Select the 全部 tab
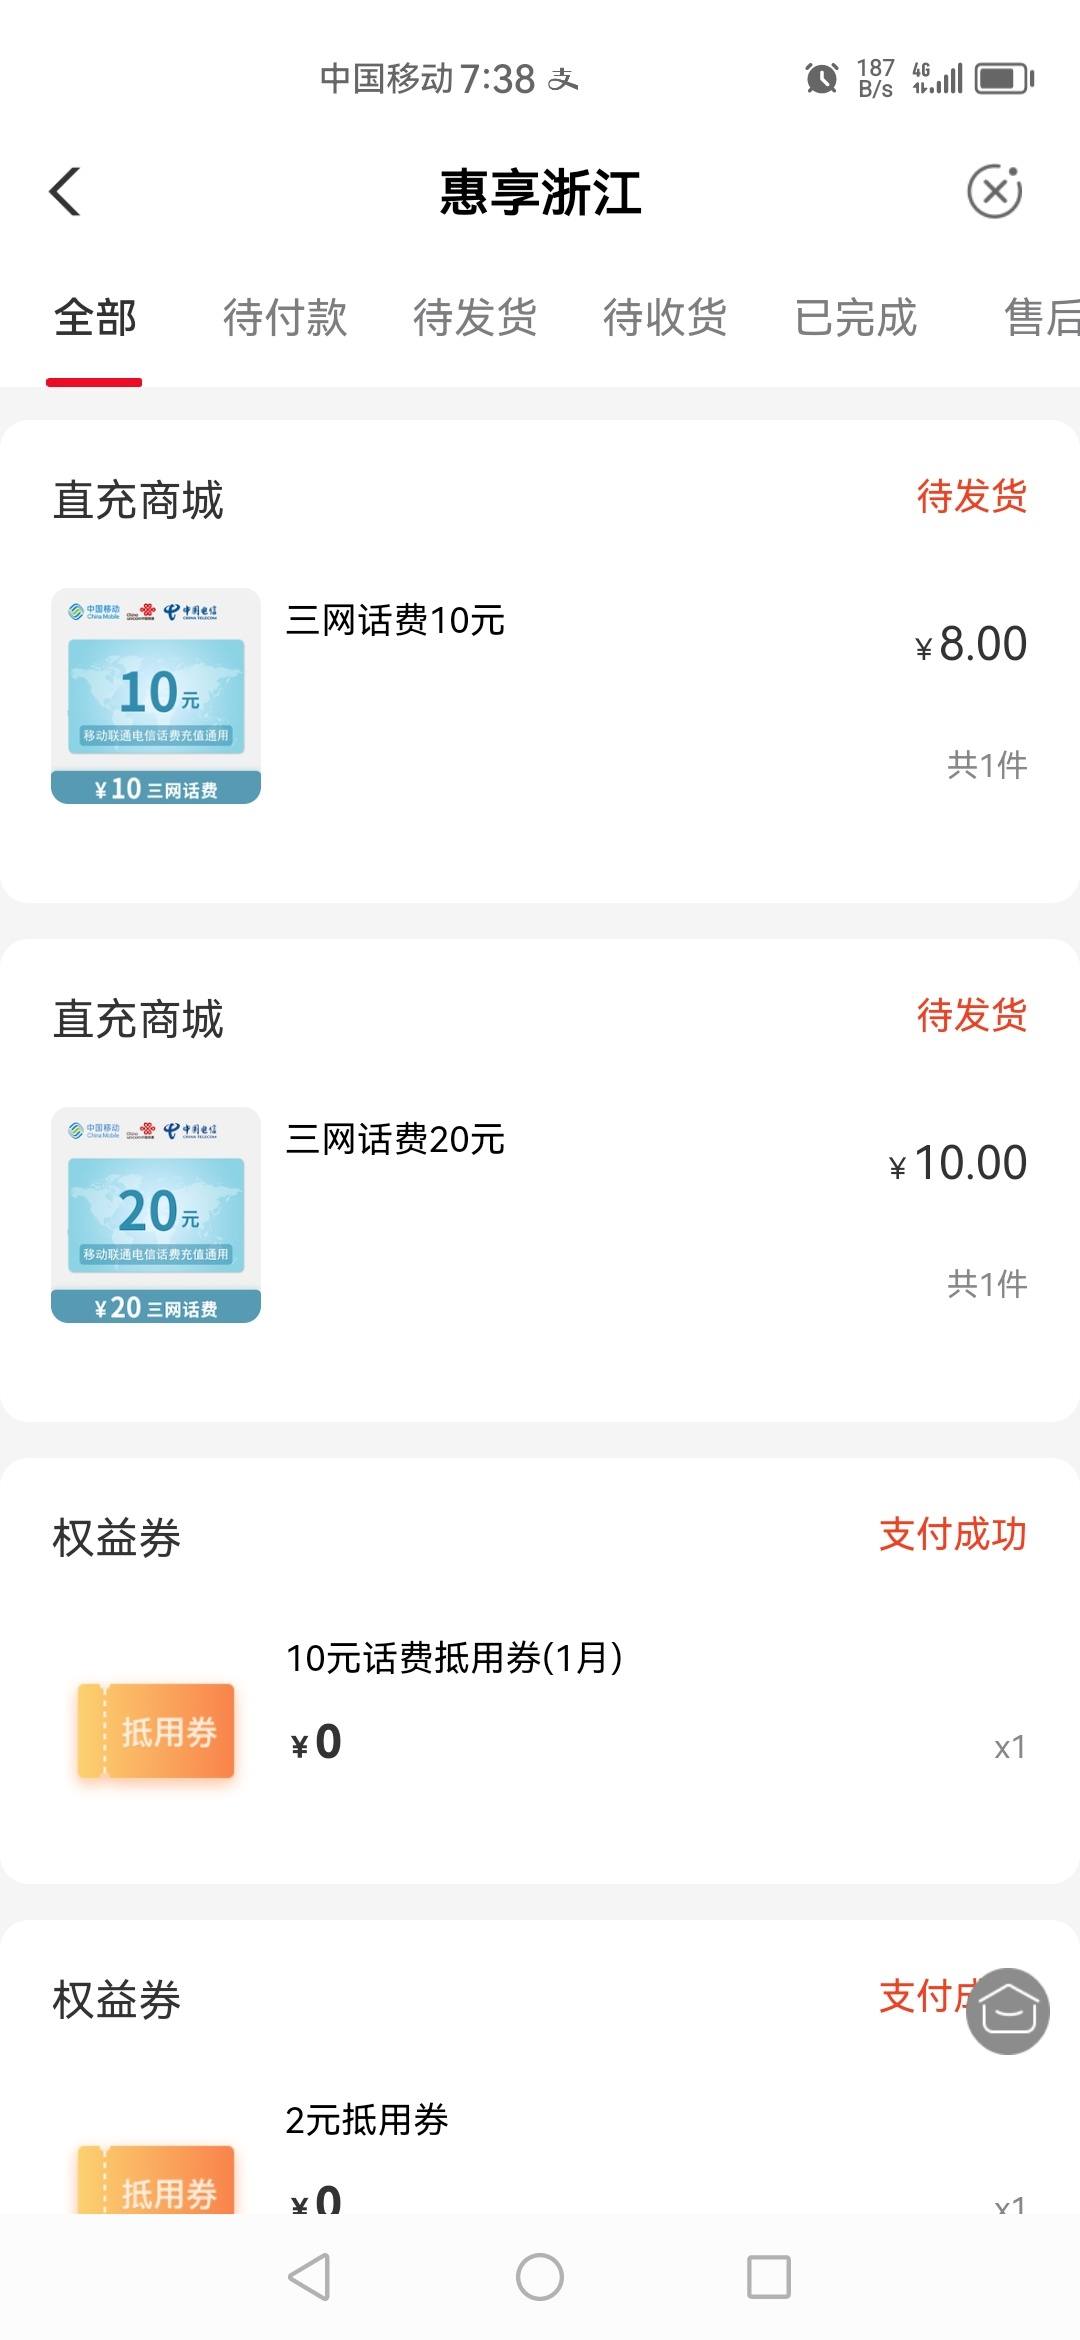Viewport: 1080px width, 2340px height. (x=95, y=318)
